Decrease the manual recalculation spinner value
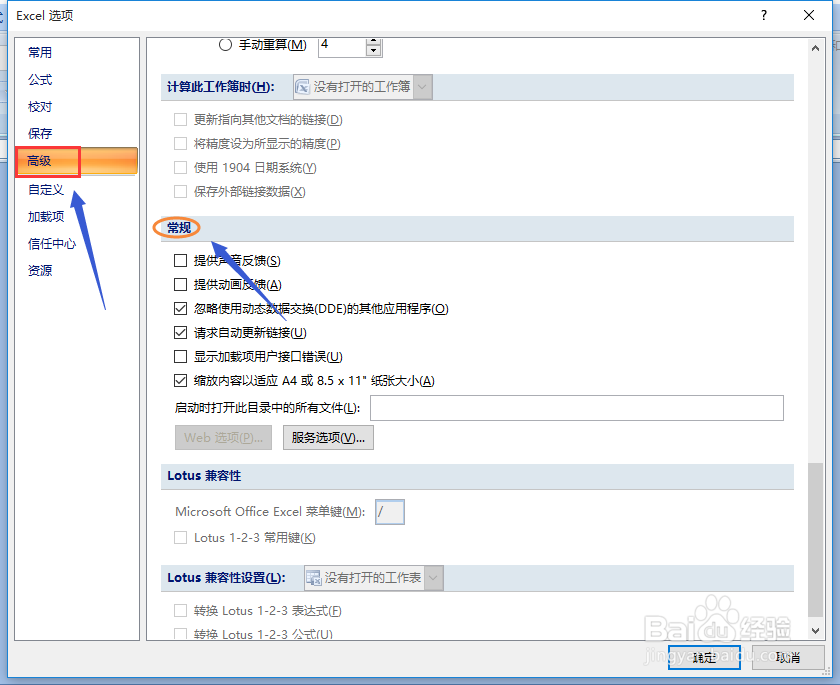This screenshot has height=685, width=840. (373, 51)
